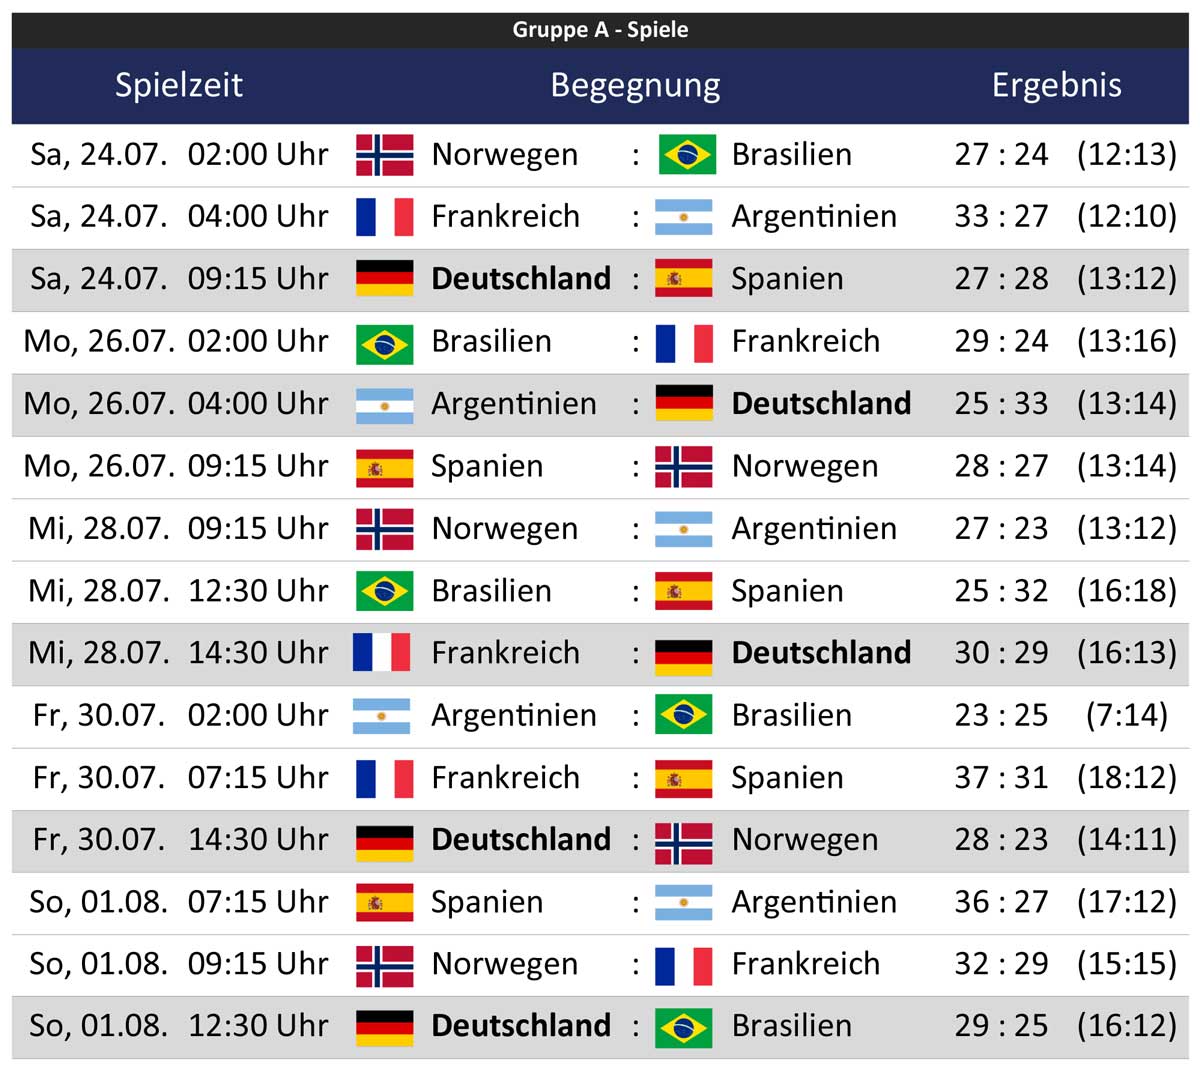Click Brasilien team name in Argentinien–Brasilien row
Viewport: 1200px width, 1070px height.
(x=792, y=716)
